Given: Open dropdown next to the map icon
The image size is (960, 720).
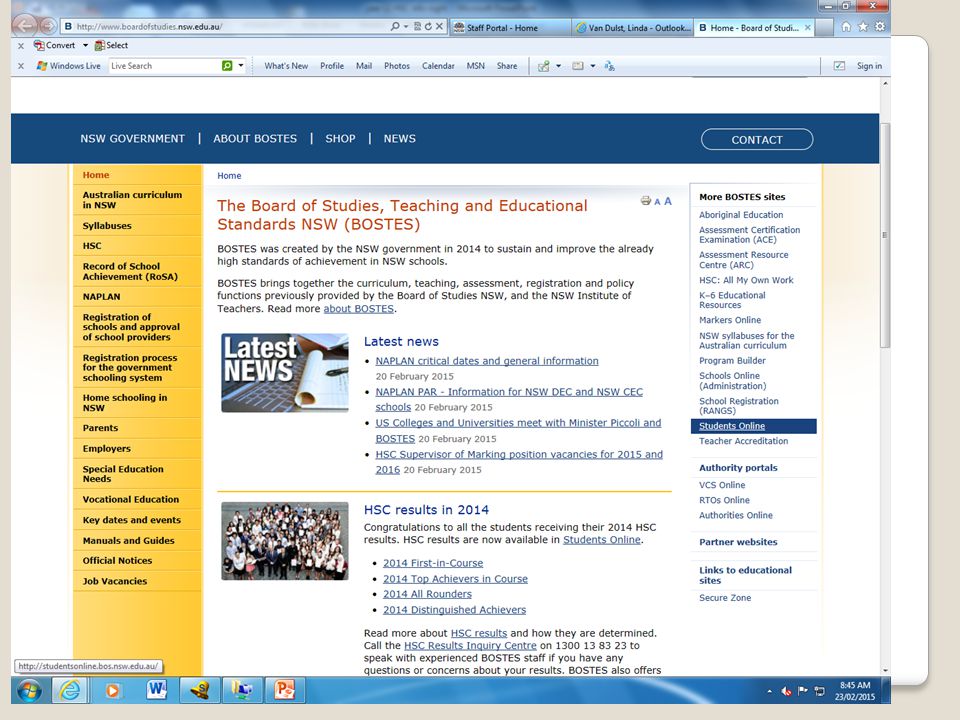Looking at the screenshot, I should point(558,66).
